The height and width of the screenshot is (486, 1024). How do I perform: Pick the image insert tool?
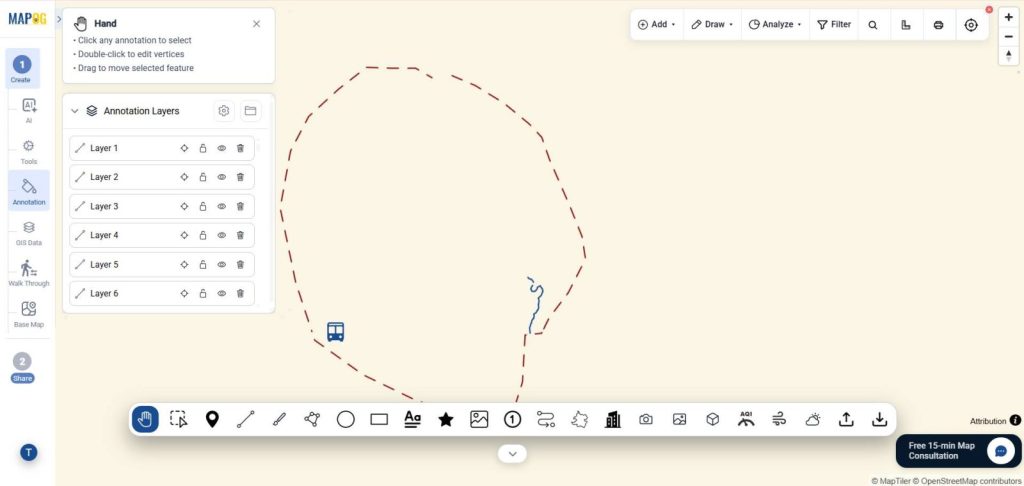click(479, 419)
